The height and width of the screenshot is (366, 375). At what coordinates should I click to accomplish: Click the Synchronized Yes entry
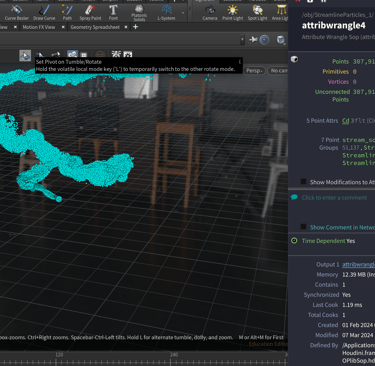(x=327, y=295)
